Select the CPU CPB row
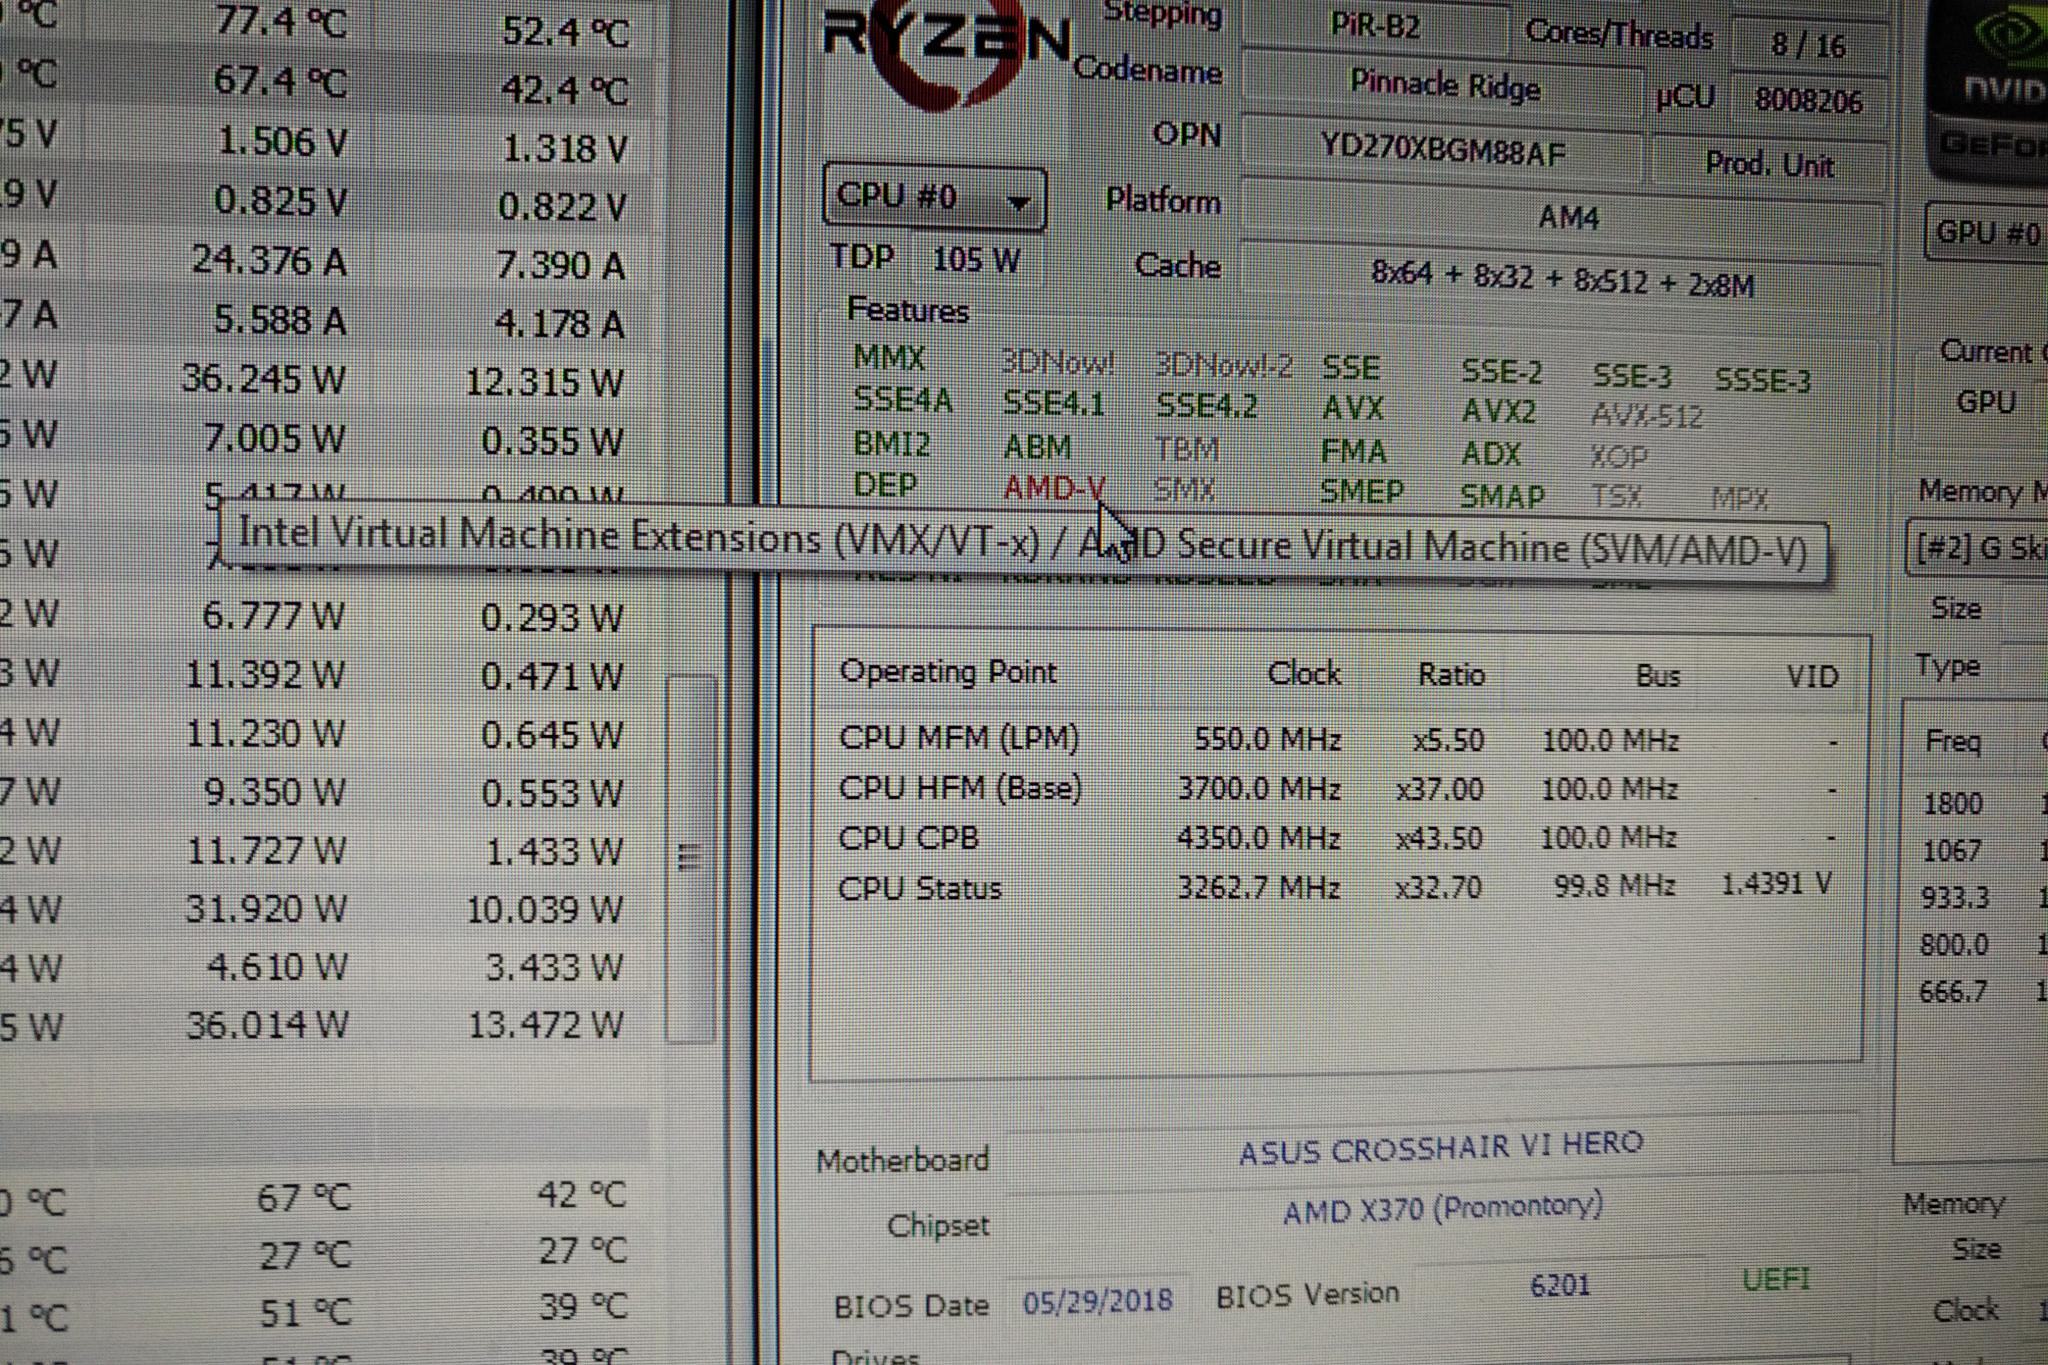 click(1338, 838)
